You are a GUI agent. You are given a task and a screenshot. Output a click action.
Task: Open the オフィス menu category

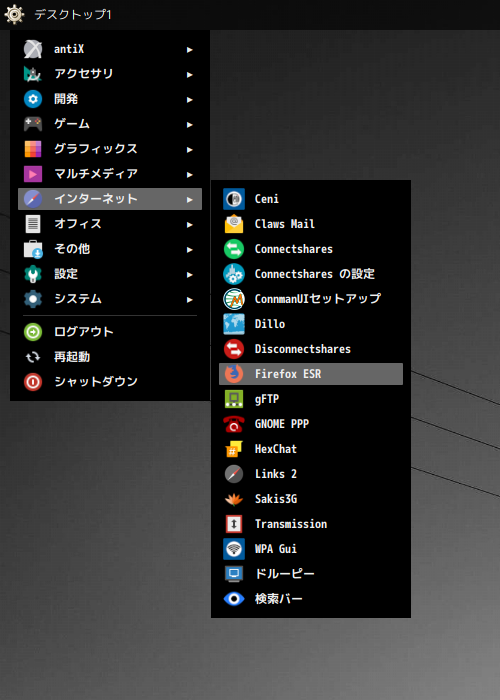coord(110,224)
